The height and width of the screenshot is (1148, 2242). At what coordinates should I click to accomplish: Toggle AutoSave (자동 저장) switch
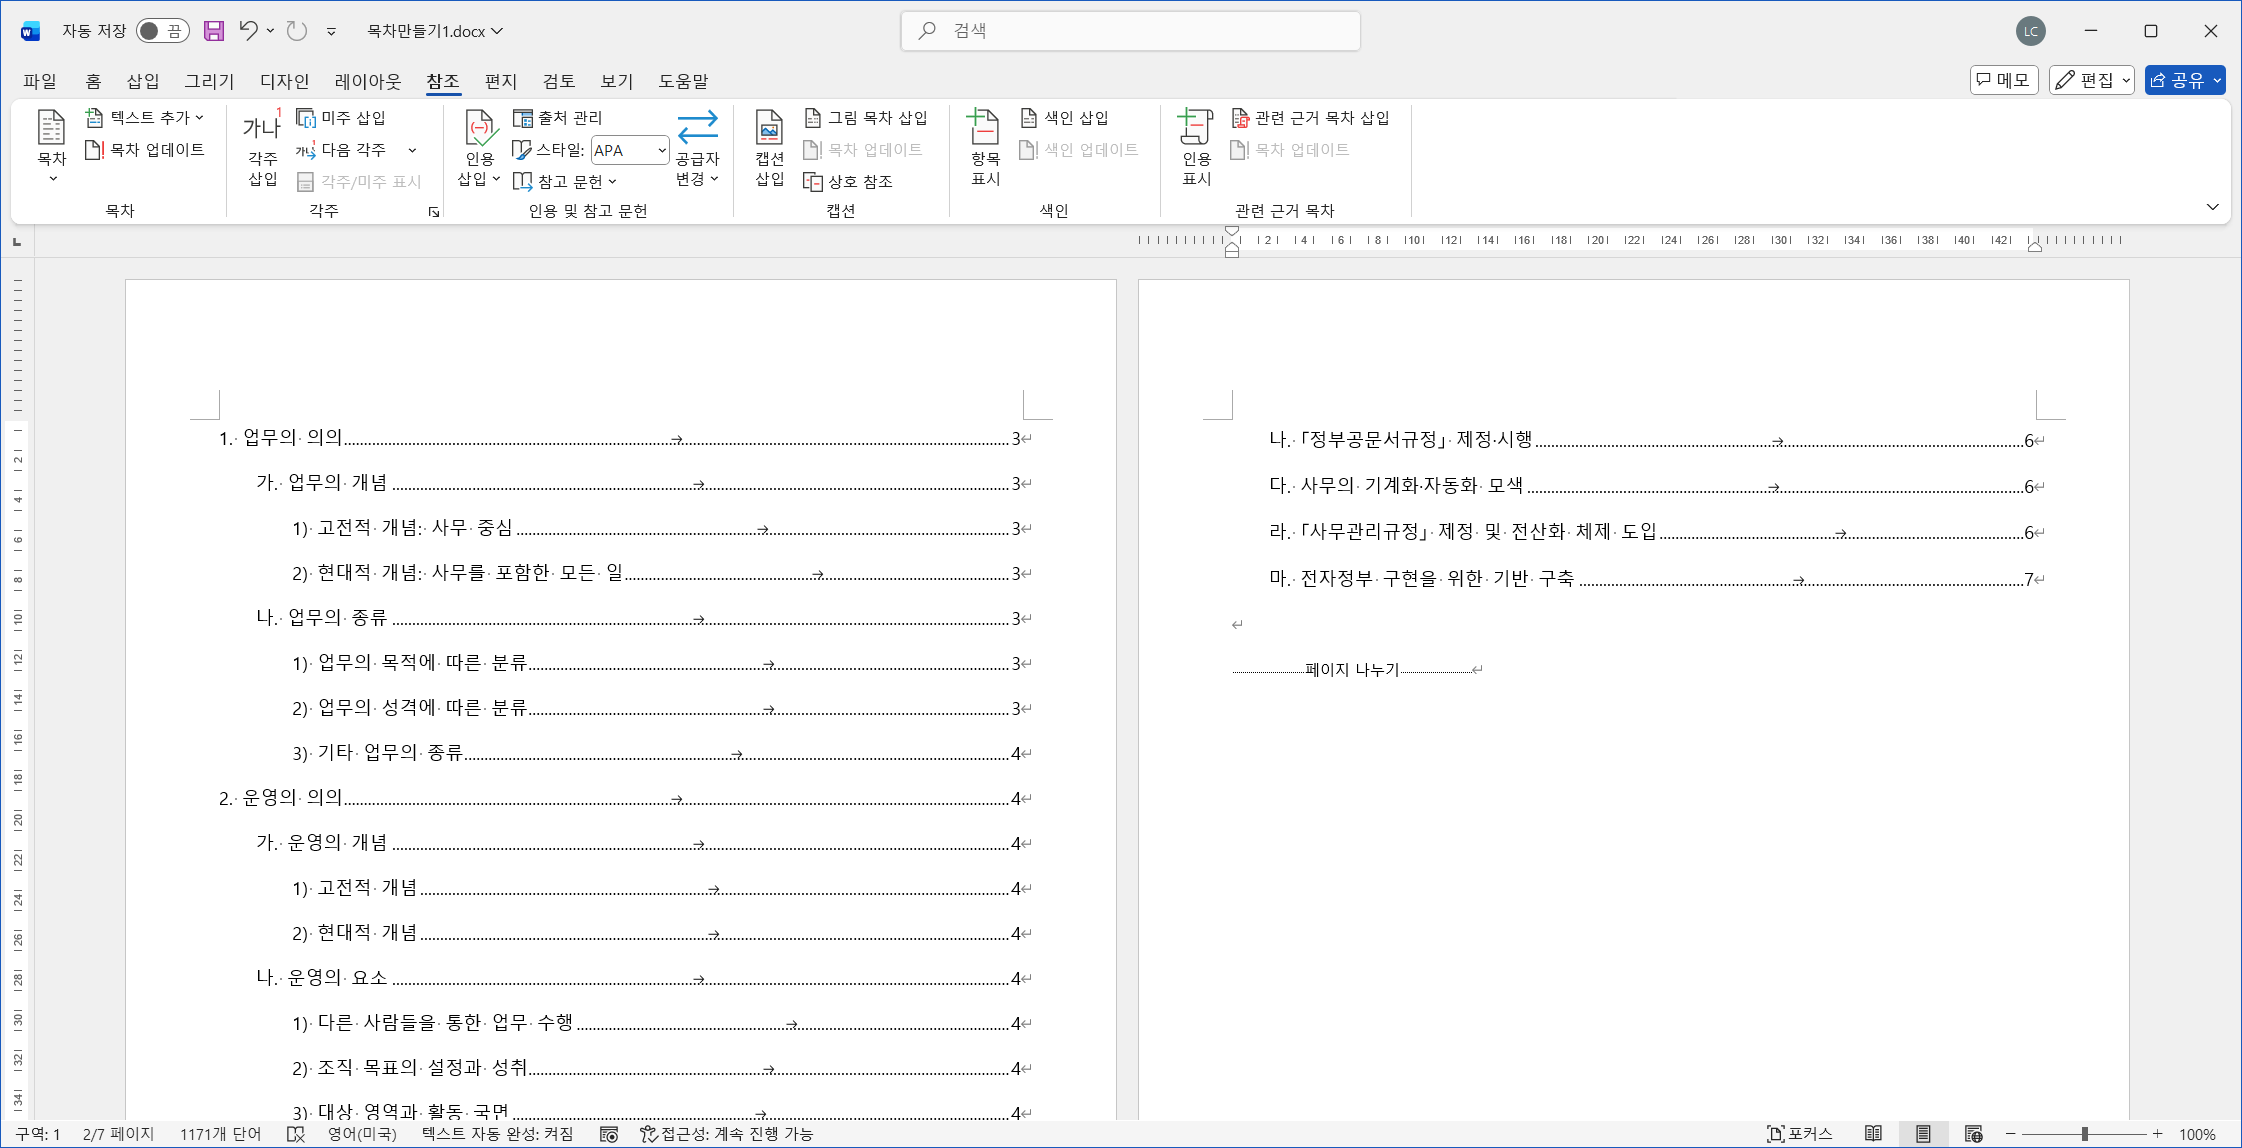click(x=162, y=31)
